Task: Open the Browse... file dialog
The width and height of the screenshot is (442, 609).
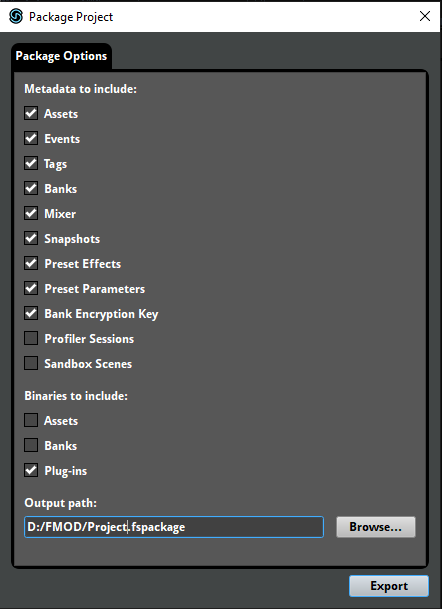Action: [376, 527]
